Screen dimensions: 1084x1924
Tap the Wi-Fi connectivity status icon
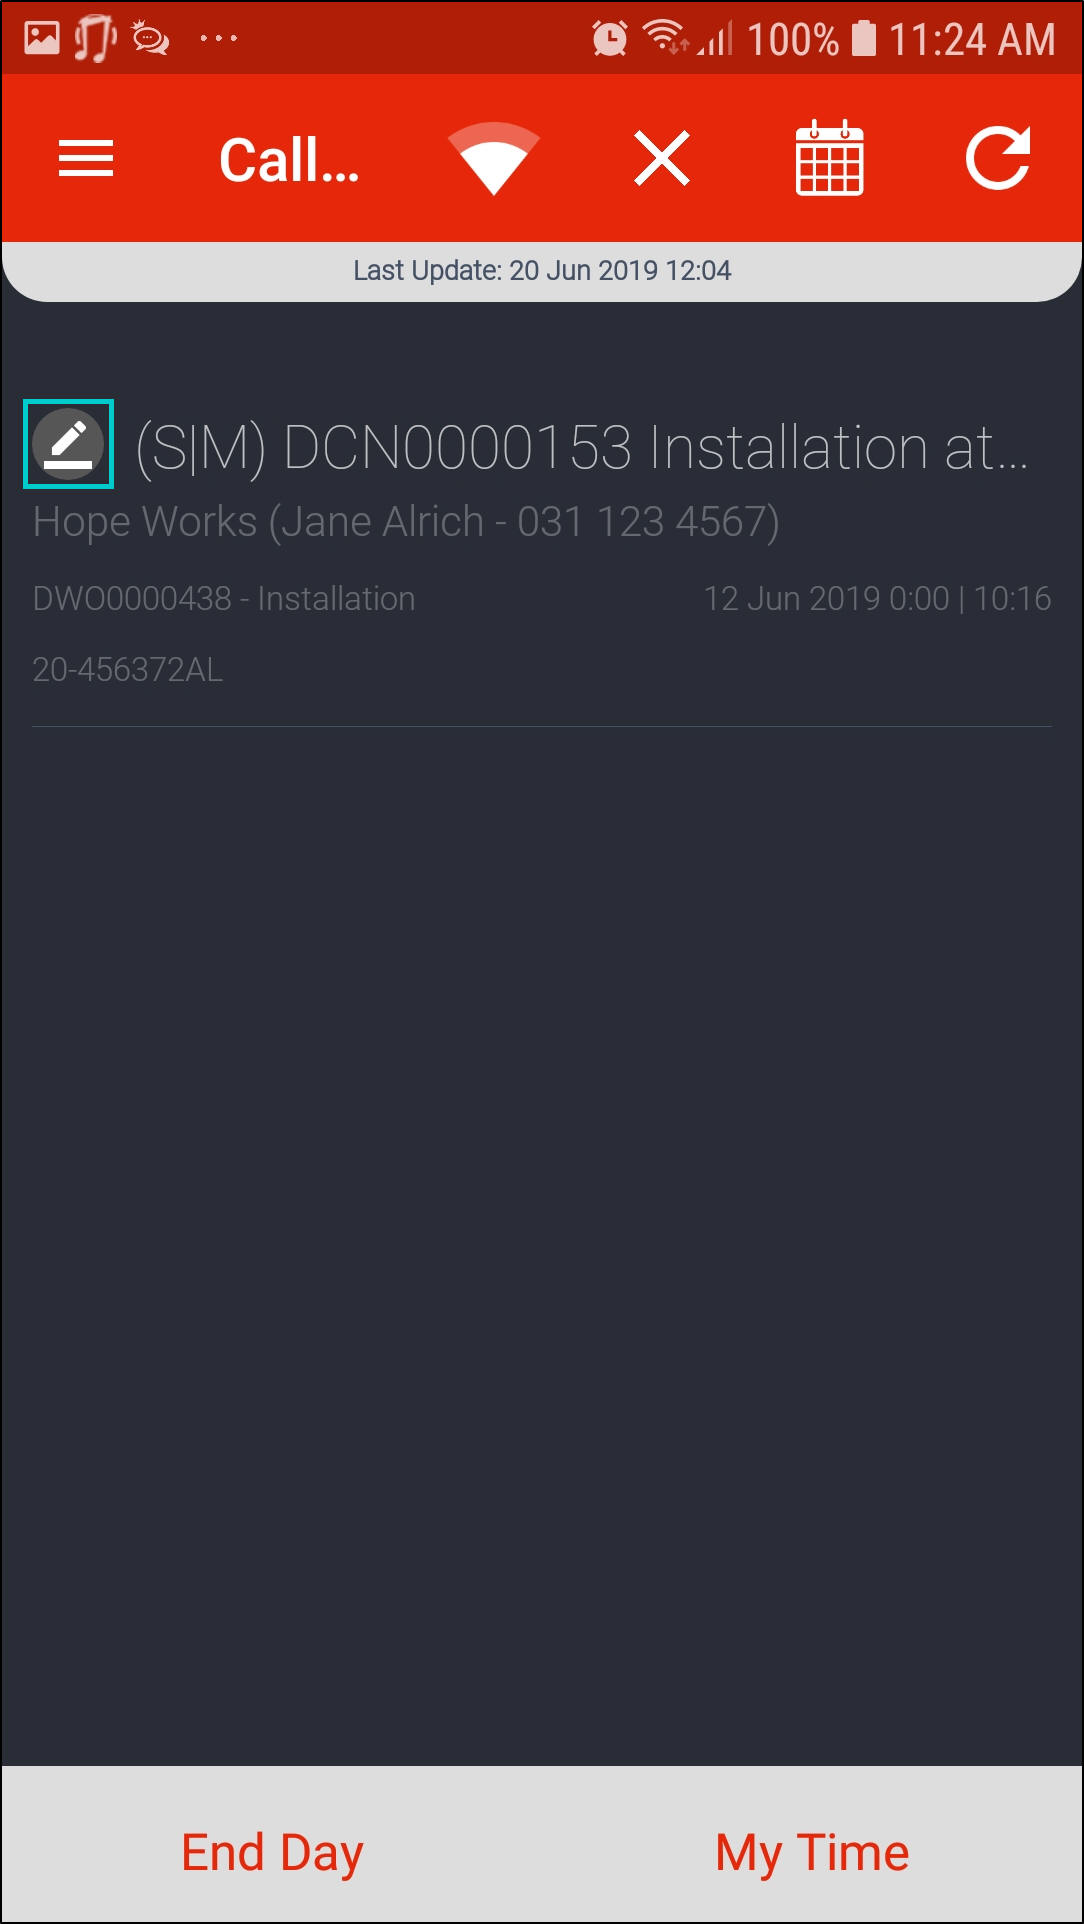click(x=494, y=158)
